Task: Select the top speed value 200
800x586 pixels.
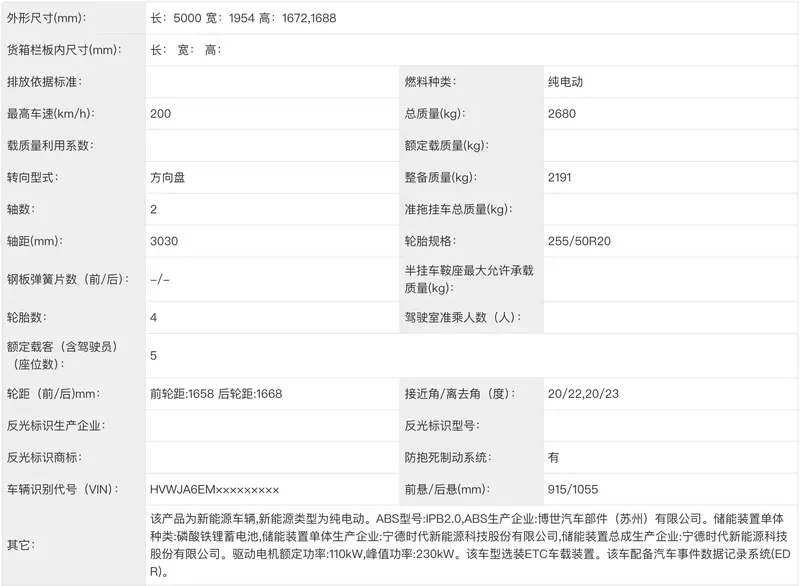Action: coord(160,114)
